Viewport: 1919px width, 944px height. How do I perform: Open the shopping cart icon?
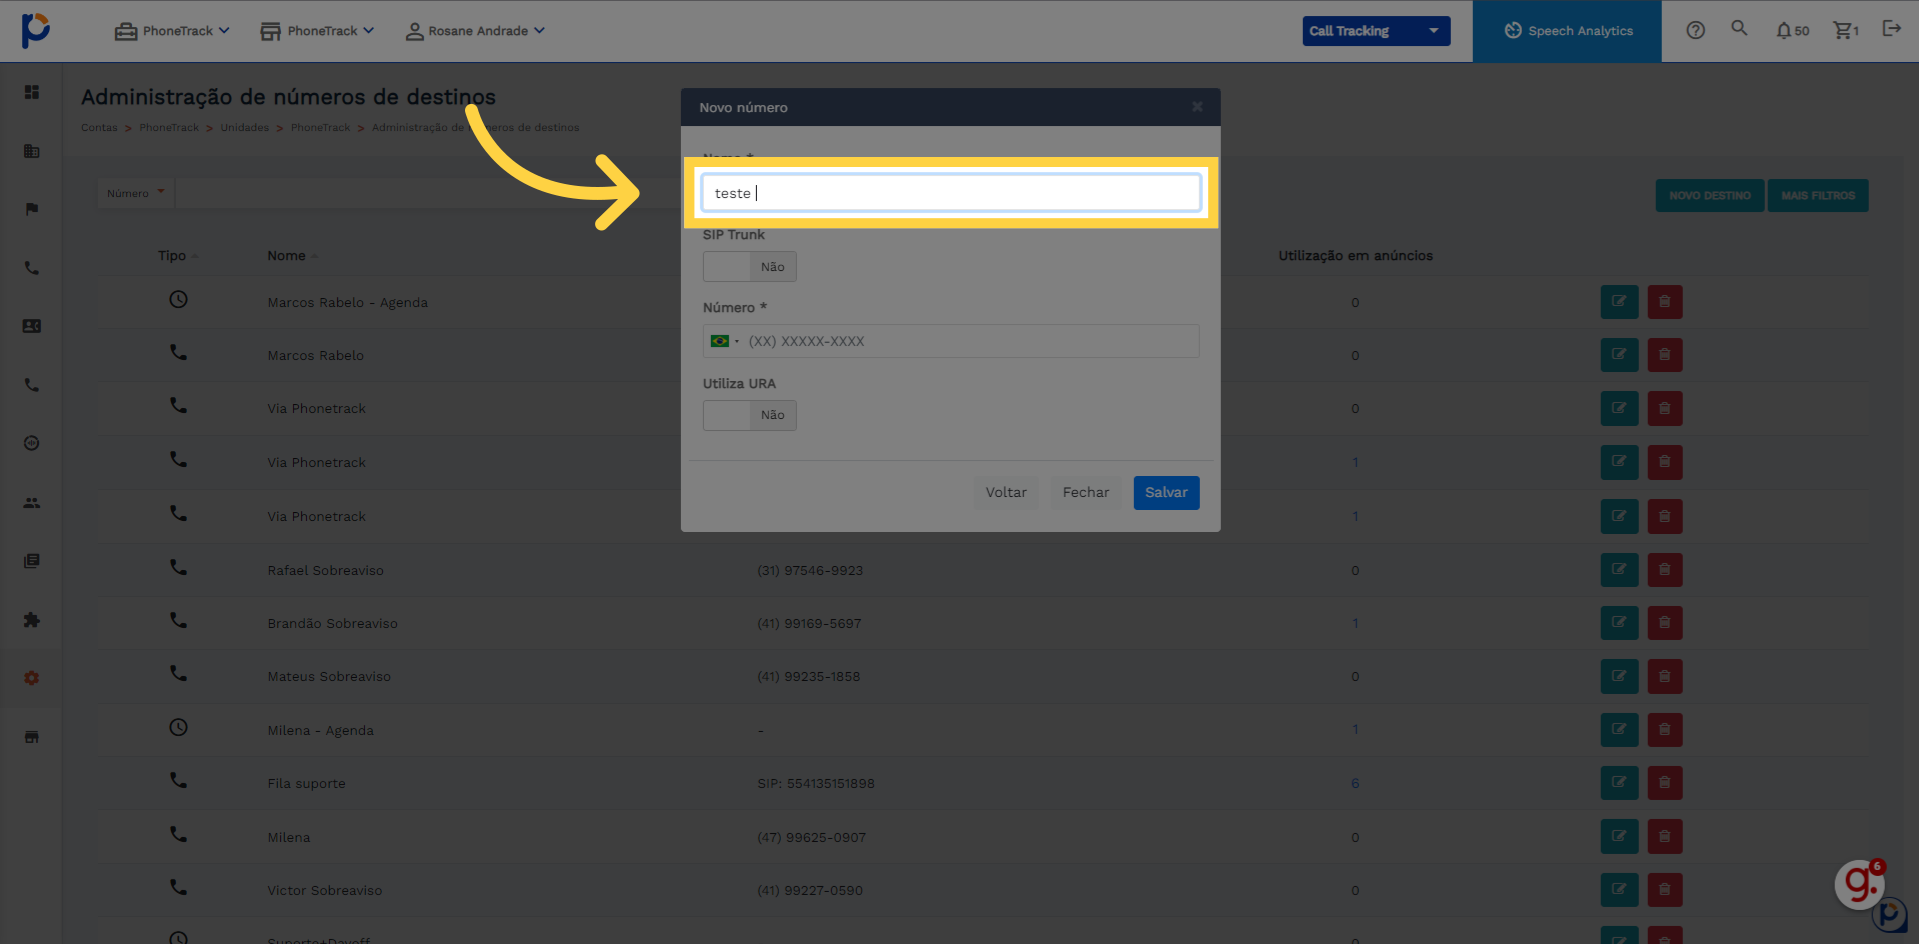(1845, 30)
